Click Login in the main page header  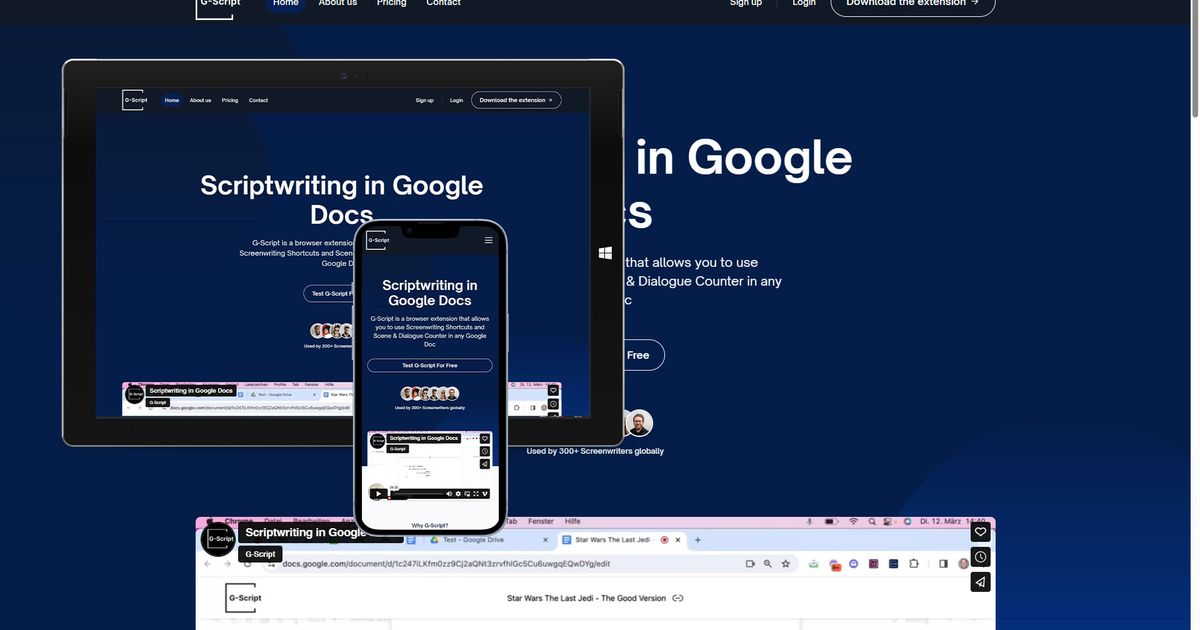point(804,3)
